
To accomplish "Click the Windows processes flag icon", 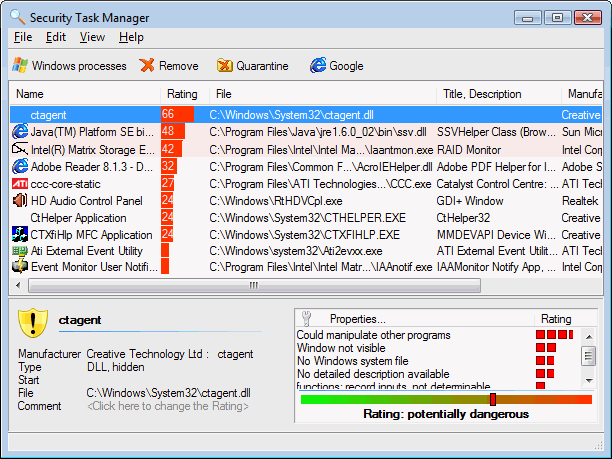I will tap(19, 66).
